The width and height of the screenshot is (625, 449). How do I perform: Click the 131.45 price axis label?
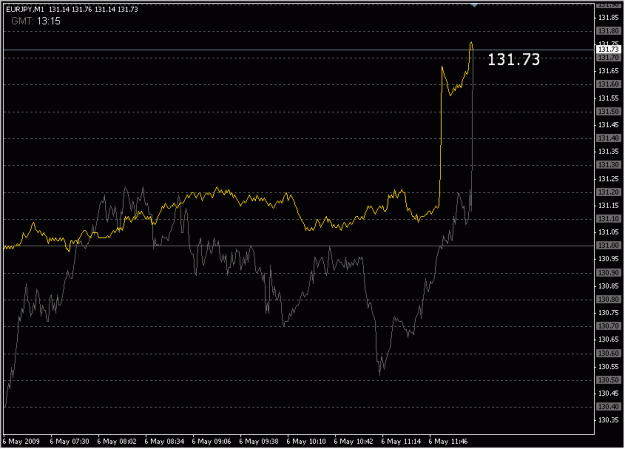click(609, 125)
